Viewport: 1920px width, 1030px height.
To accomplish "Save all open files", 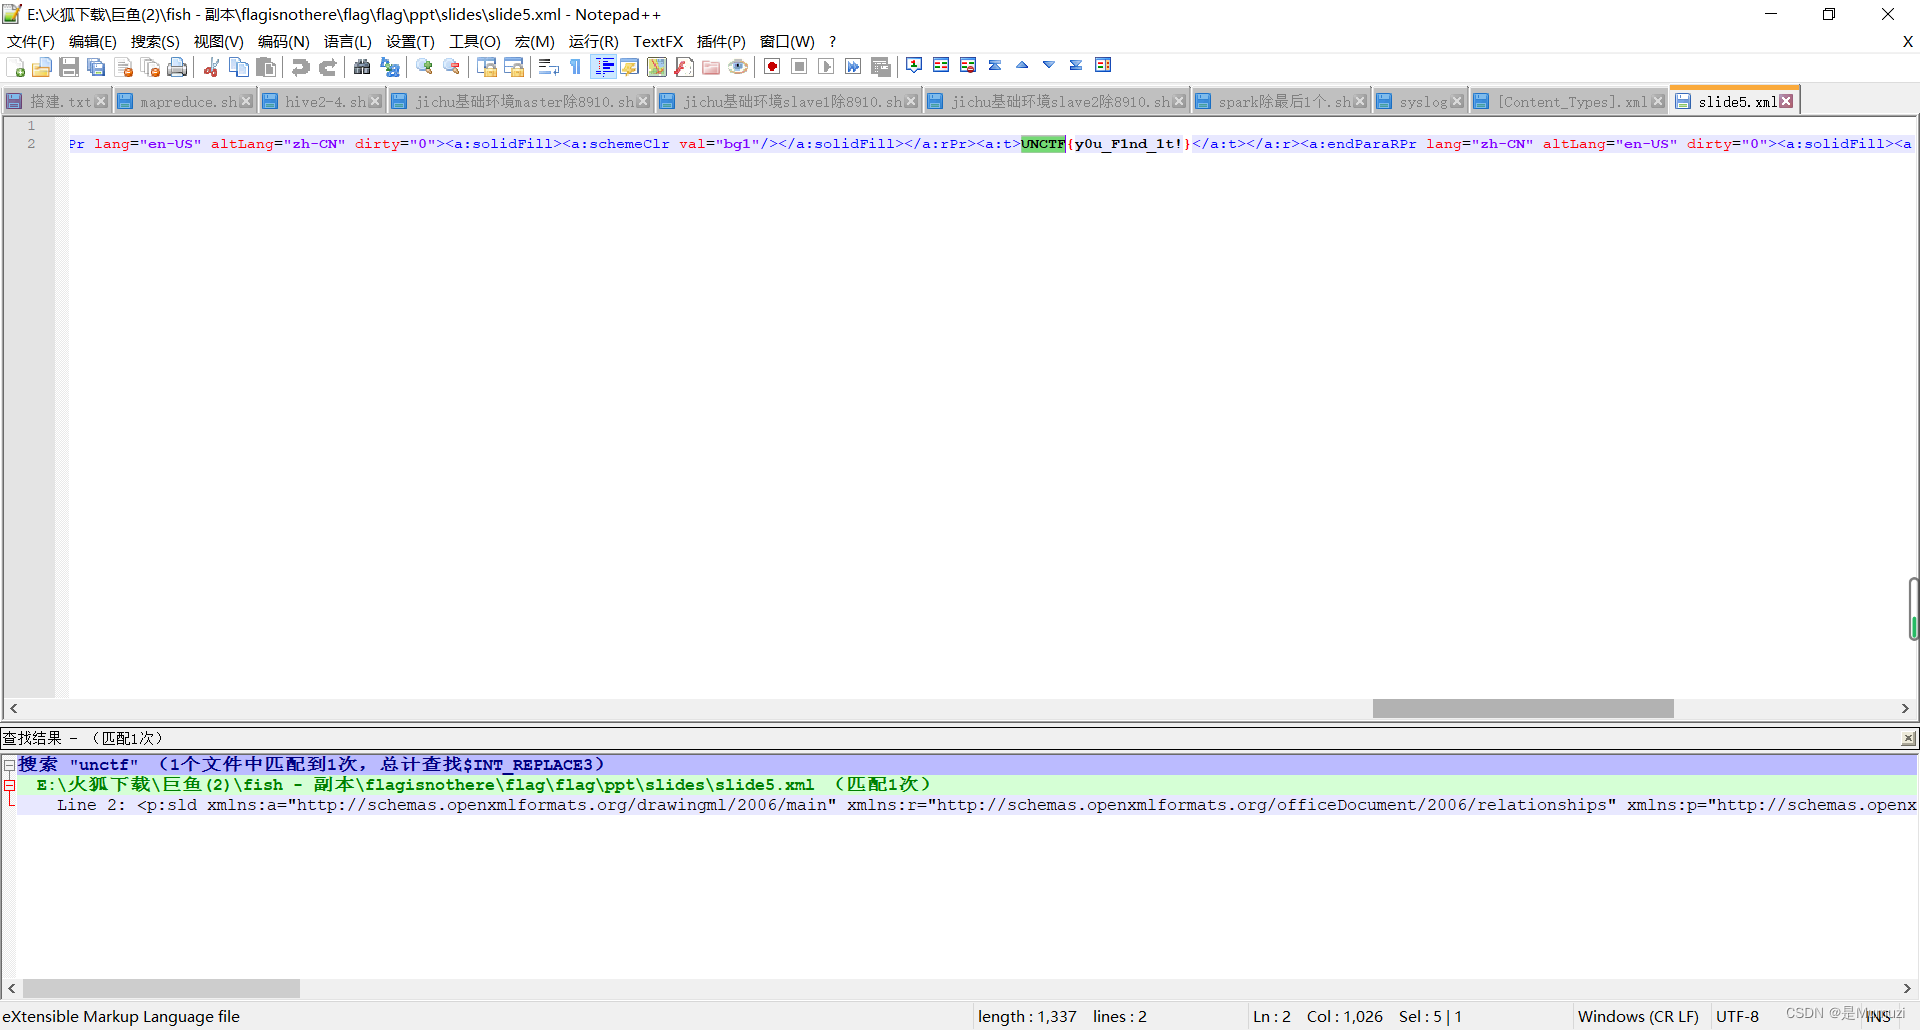I will [x=96, y=67].
